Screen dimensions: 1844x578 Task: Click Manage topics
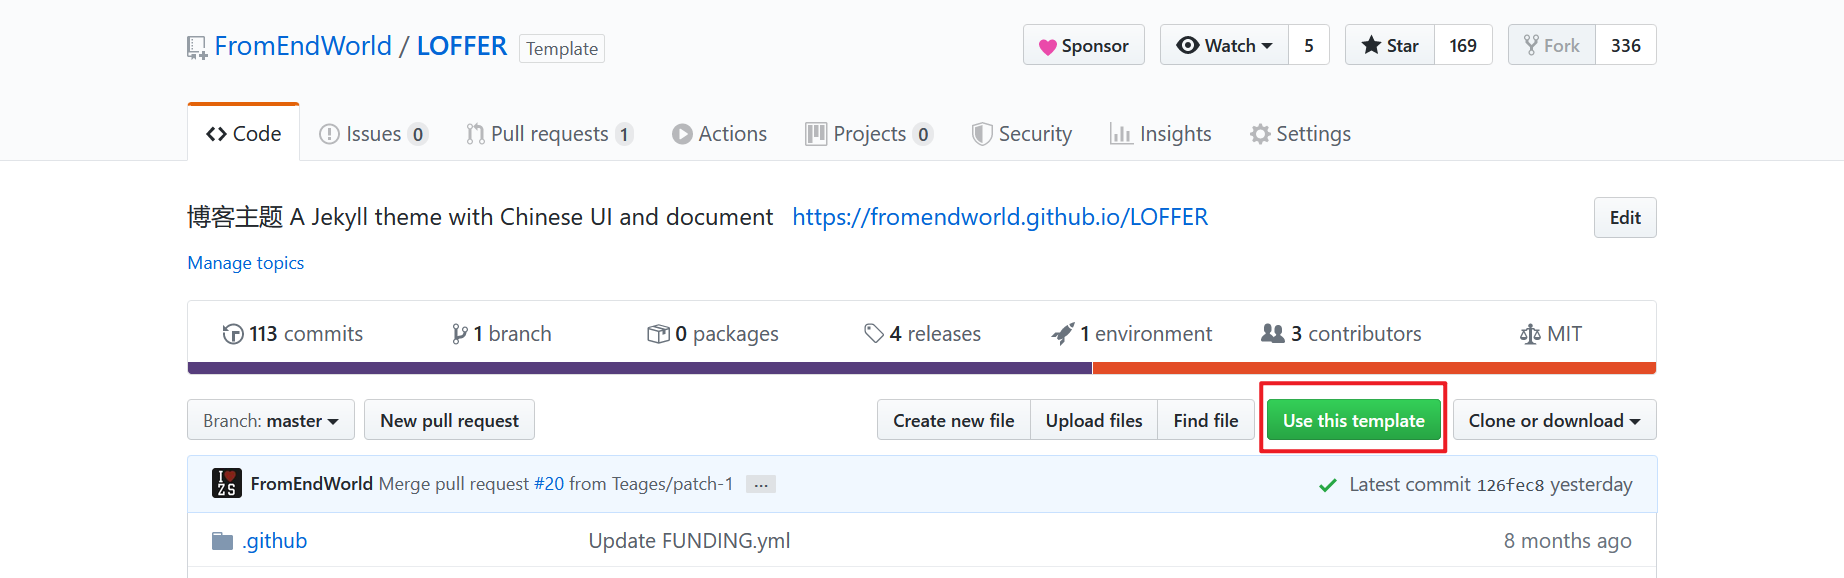(x=246, y=263)
